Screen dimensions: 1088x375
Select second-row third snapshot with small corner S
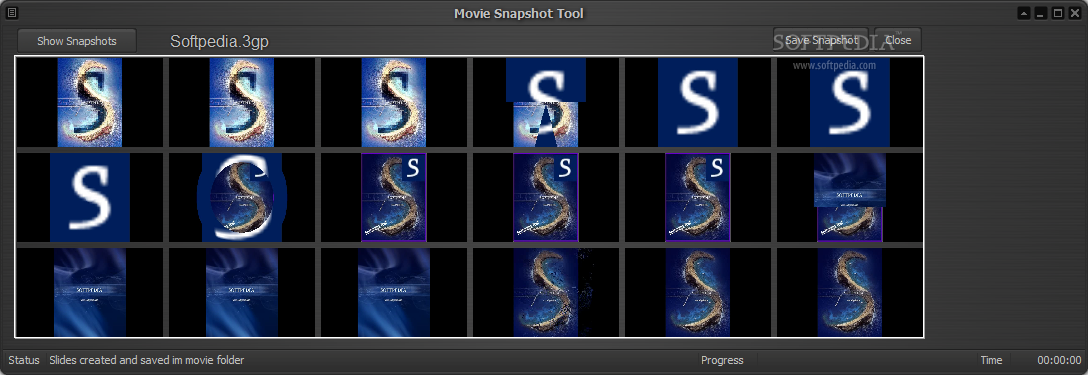(393, 197)
